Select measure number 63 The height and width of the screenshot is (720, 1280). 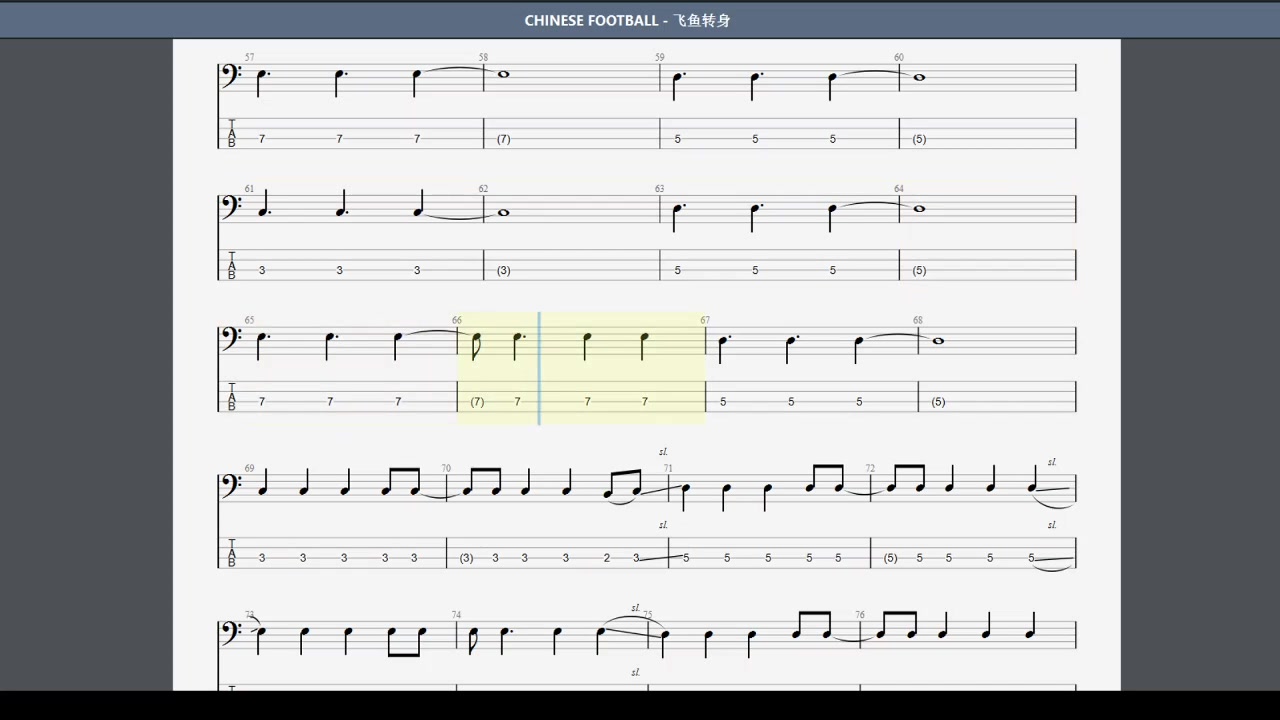pos(660,188)
